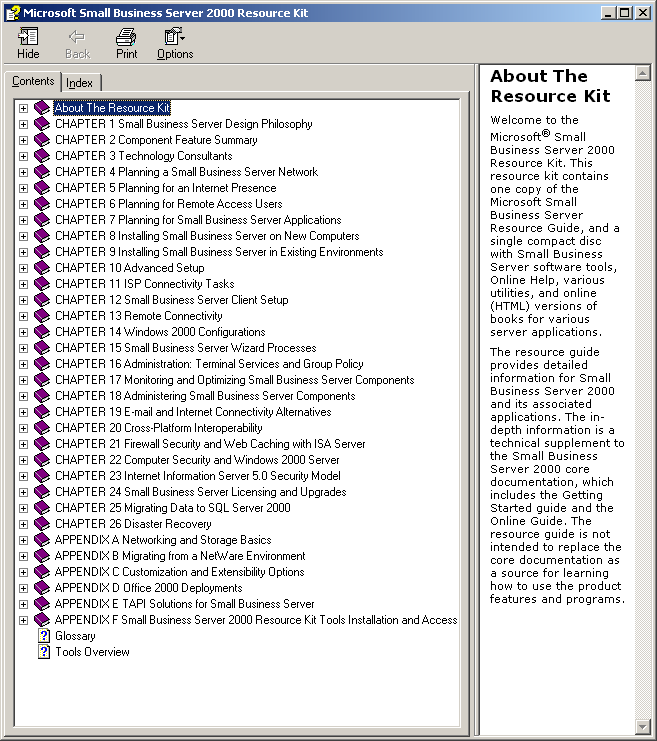The image size is (657, 741).
Task: Expand APPENDIX A Networking node
Action: [23, 540]
